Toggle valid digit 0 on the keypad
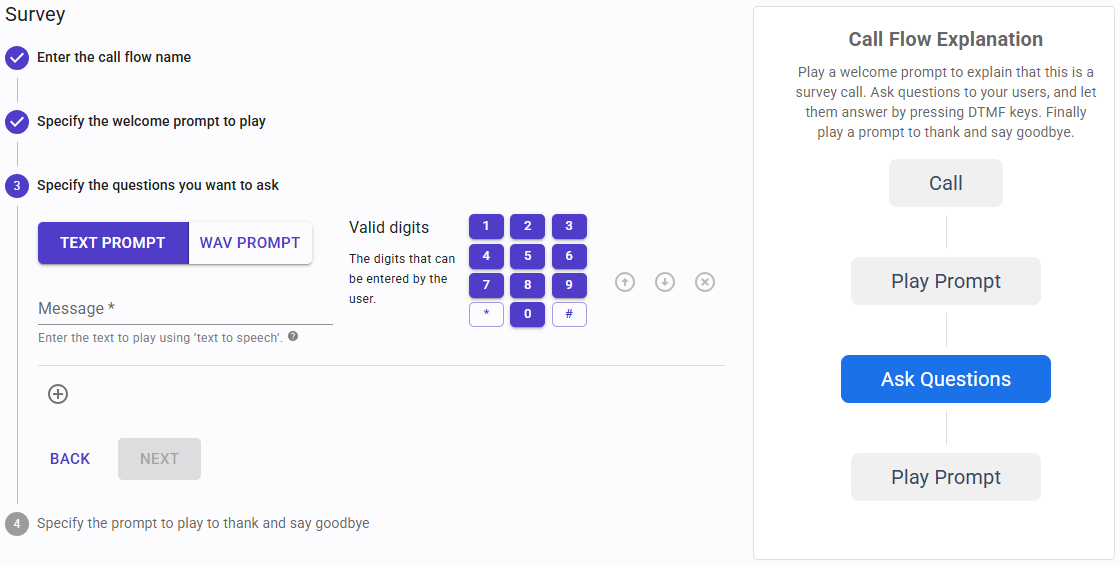1120x566 pixels. coord(527,314)
